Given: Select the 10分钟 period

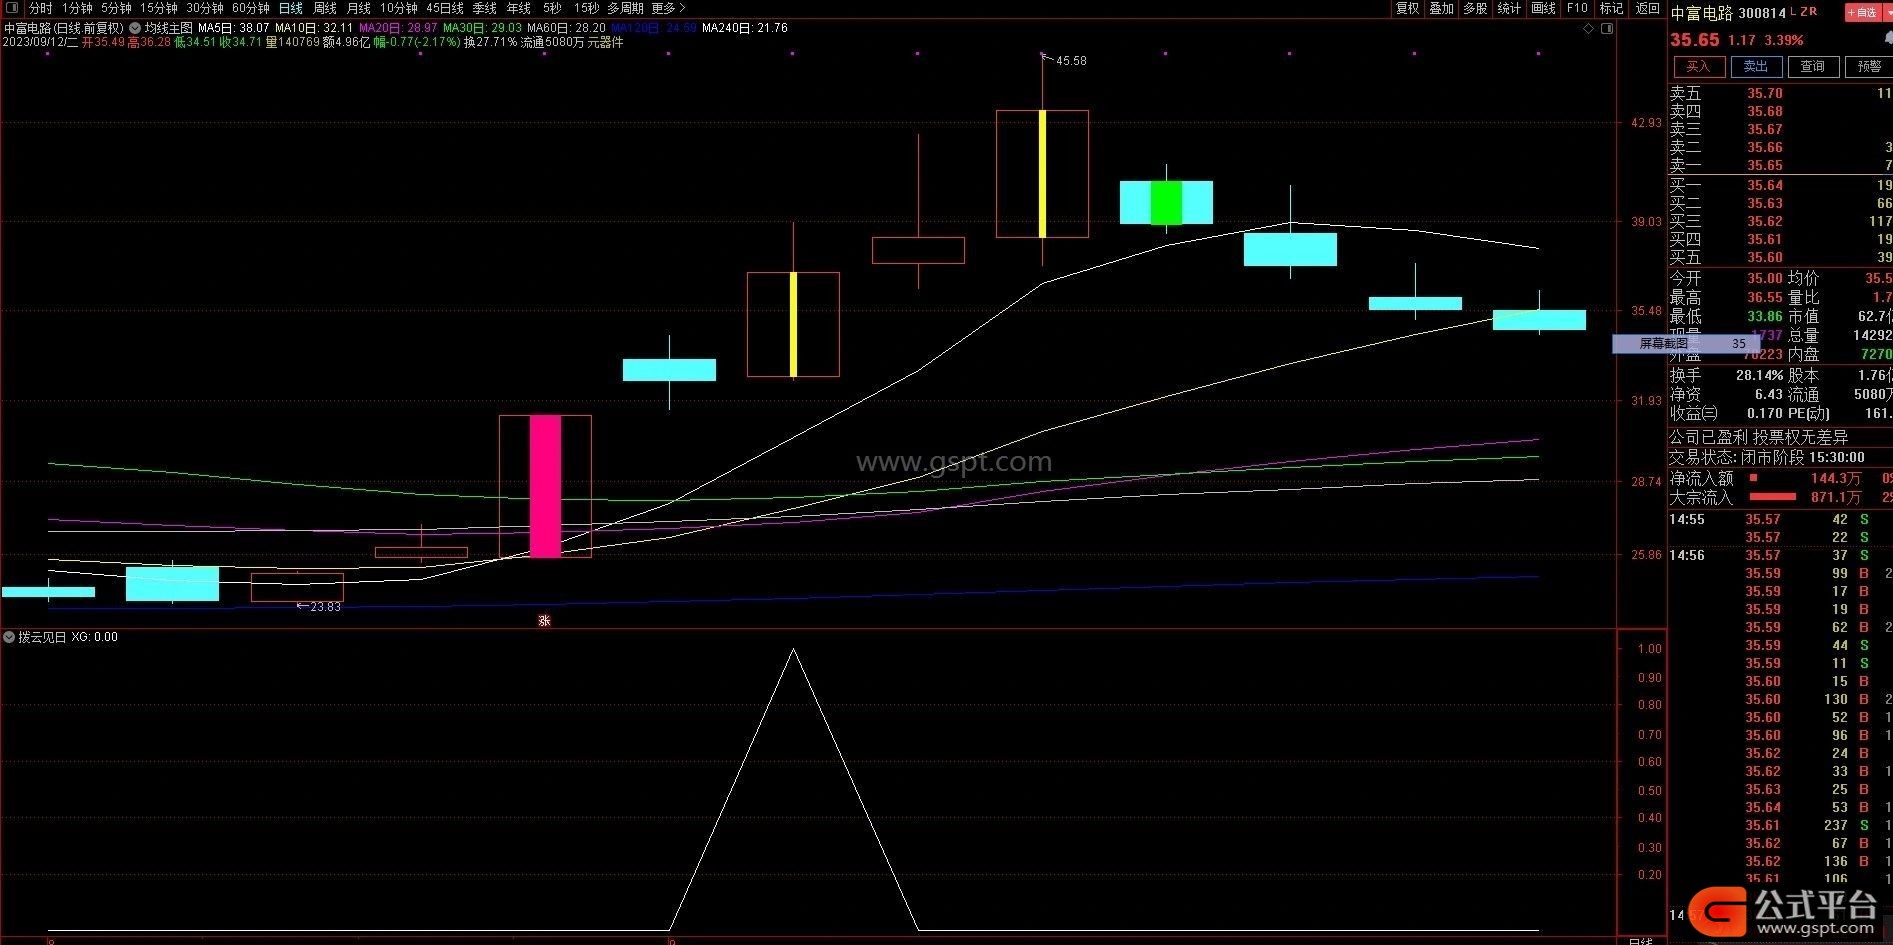Looking at the screenshot, I should (x=398, y=8).
